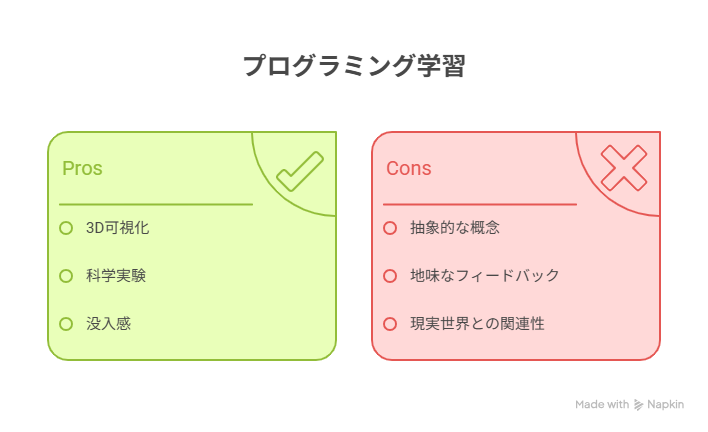708x432 pixels.
Task: Select the 現実世界との関連性 list item text
Action: (478, 324)
